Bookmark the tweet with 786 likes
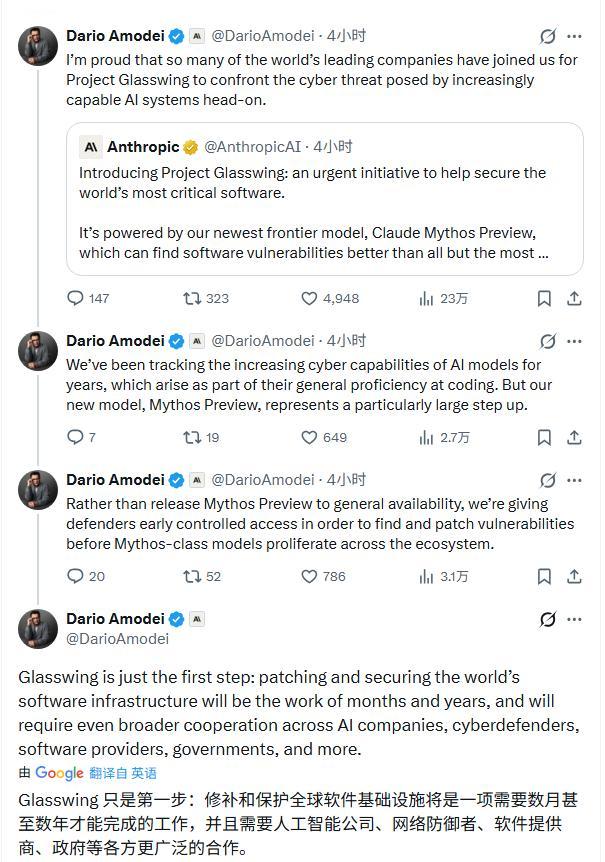 pyautogui.click(x=544, y=576)
